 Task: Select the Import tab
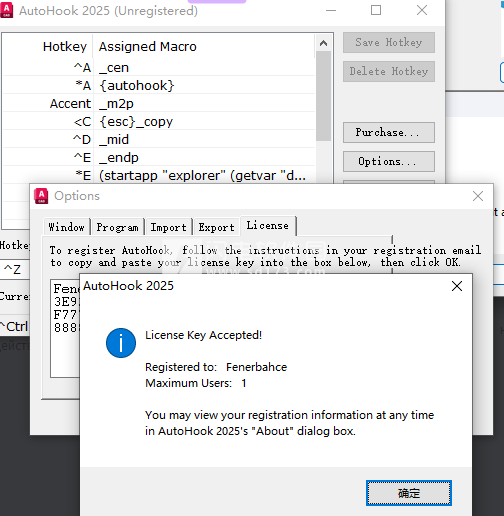(x=168, y=227)
